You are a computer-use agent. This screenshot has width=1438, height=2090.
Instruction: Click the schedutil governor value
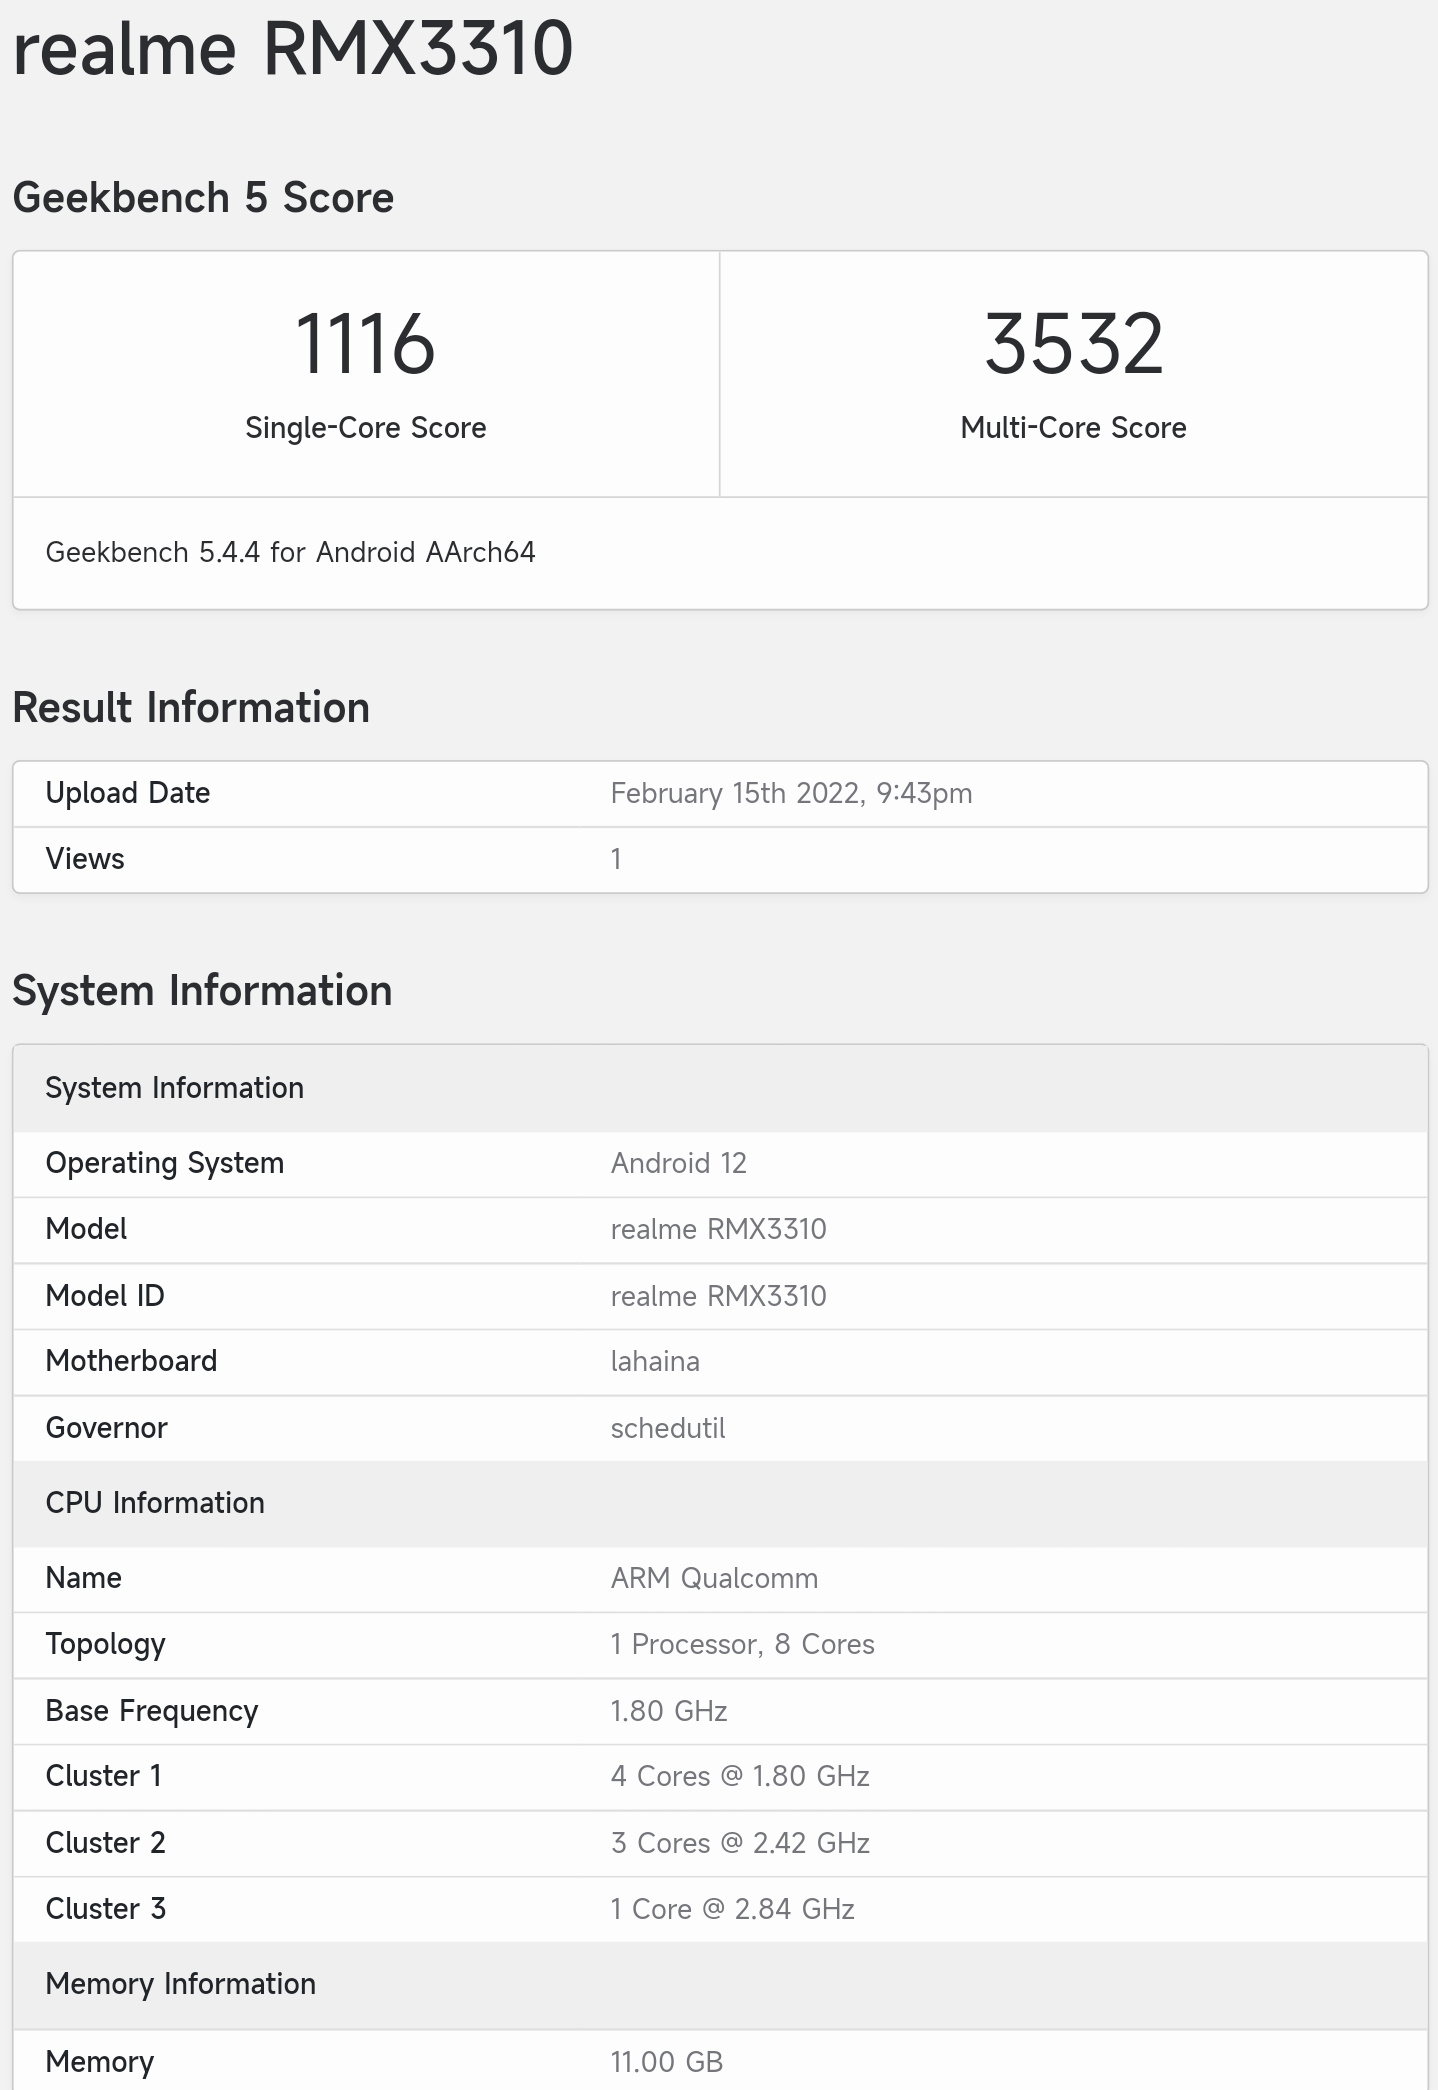click(668, 1428)
